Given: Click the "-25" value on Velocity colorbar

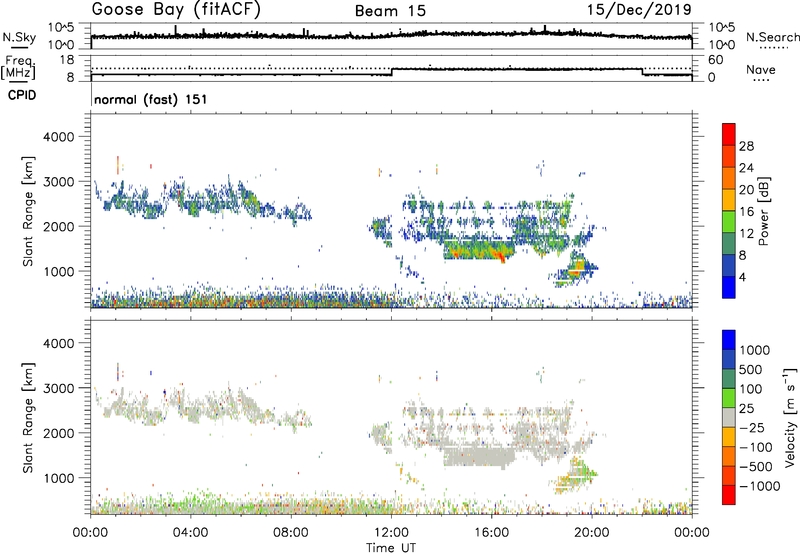Looking at the screenshot, I should (x=752, y=427).
